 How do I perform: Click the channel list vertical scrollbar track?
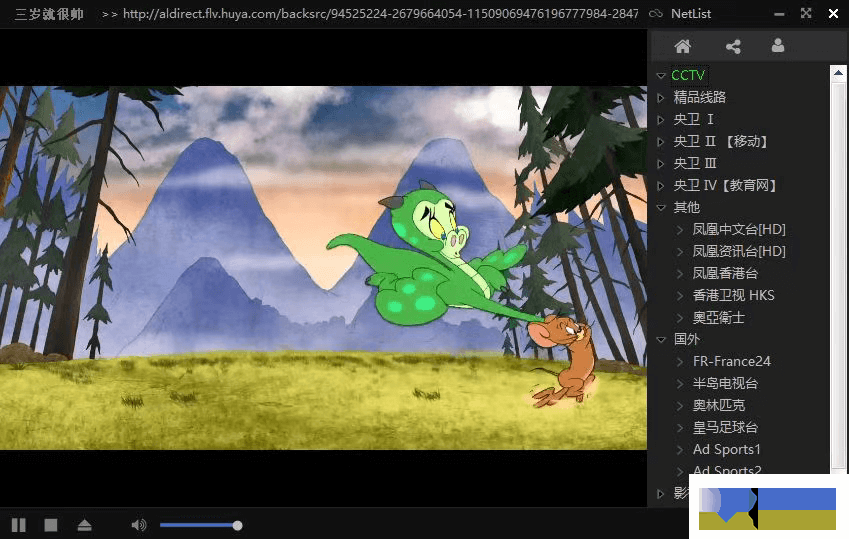click(x=838, y=274)
